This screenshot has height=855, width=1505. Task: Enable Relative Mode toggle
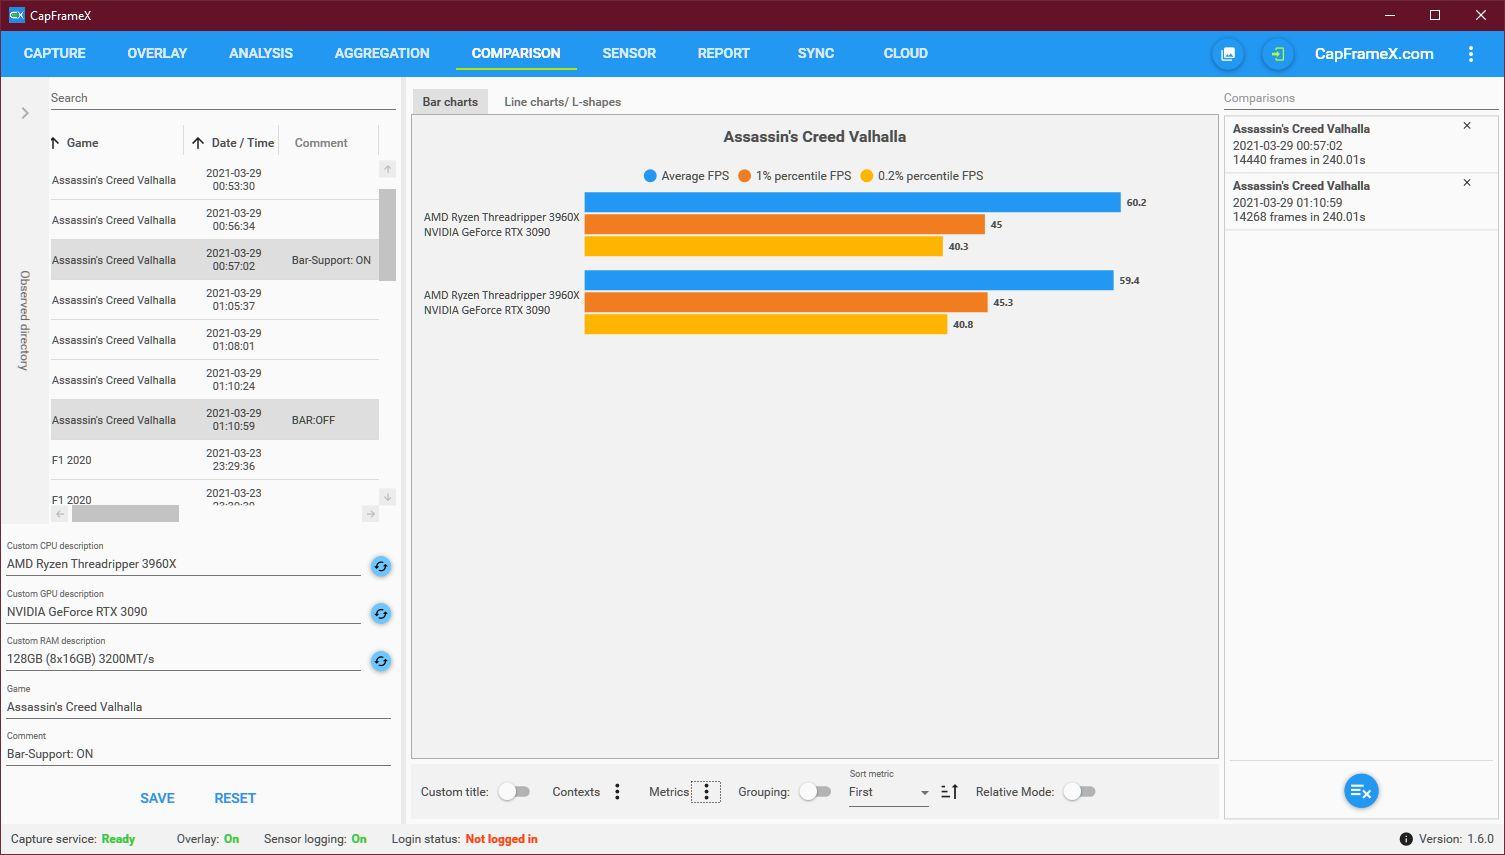click(x=1079, y=792)
